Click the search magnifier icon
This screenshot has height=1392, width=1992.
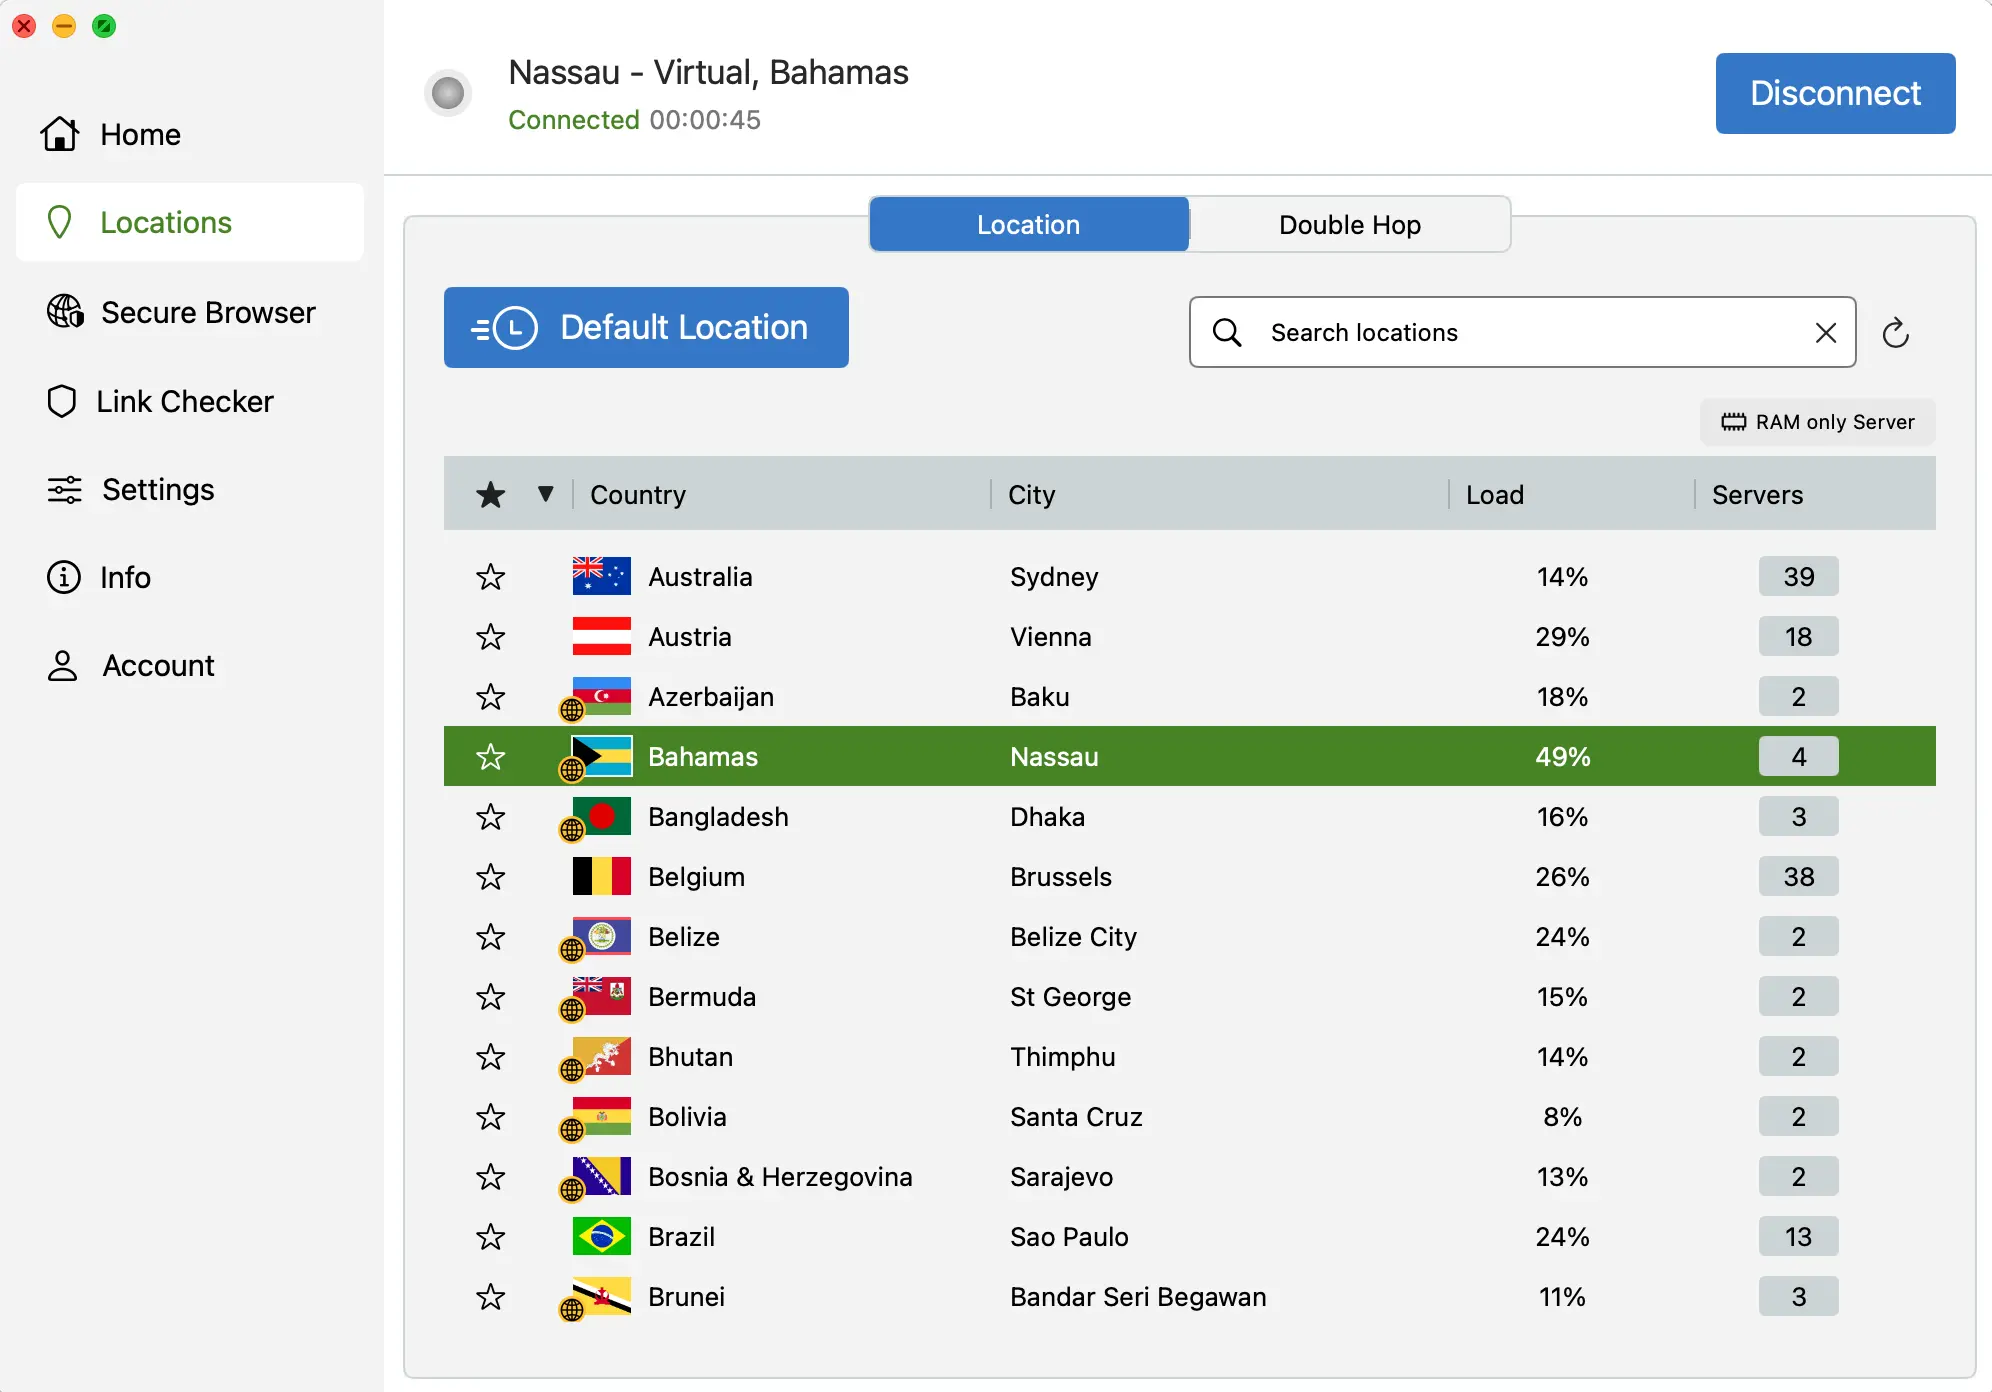[x=1226, y=332]
